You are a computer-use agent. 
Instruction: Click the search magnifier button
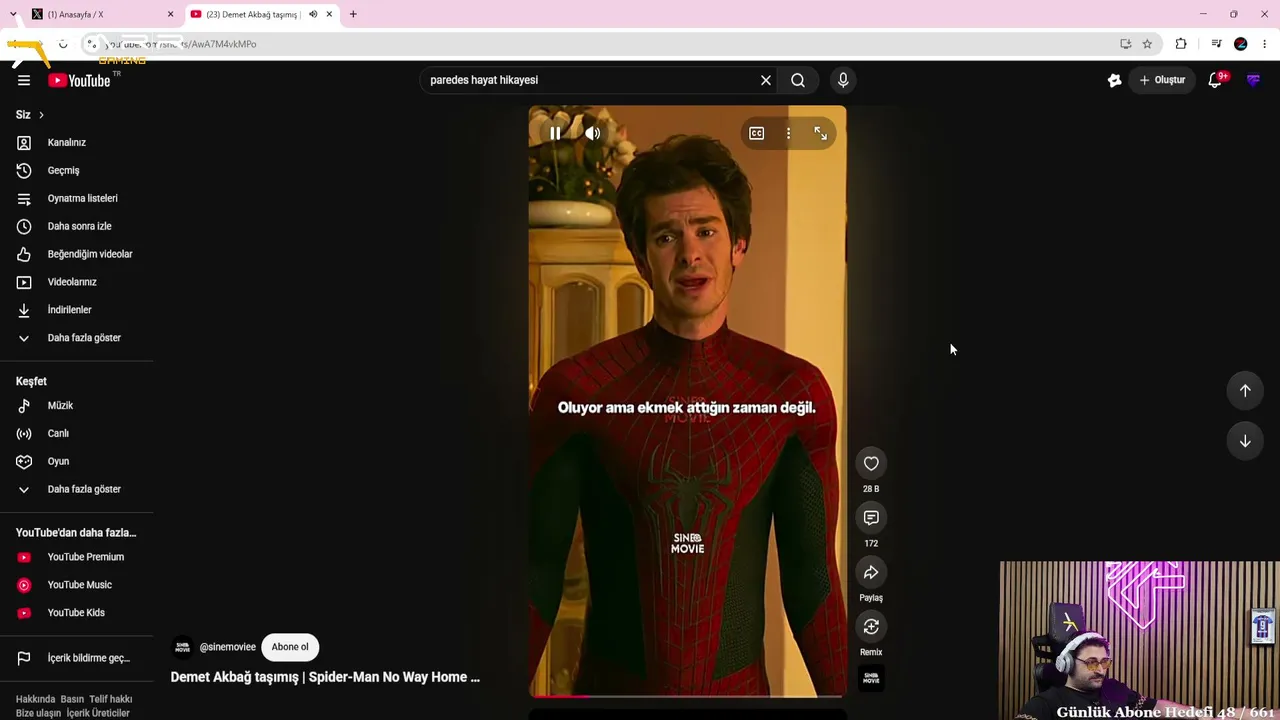click(798, 80)
